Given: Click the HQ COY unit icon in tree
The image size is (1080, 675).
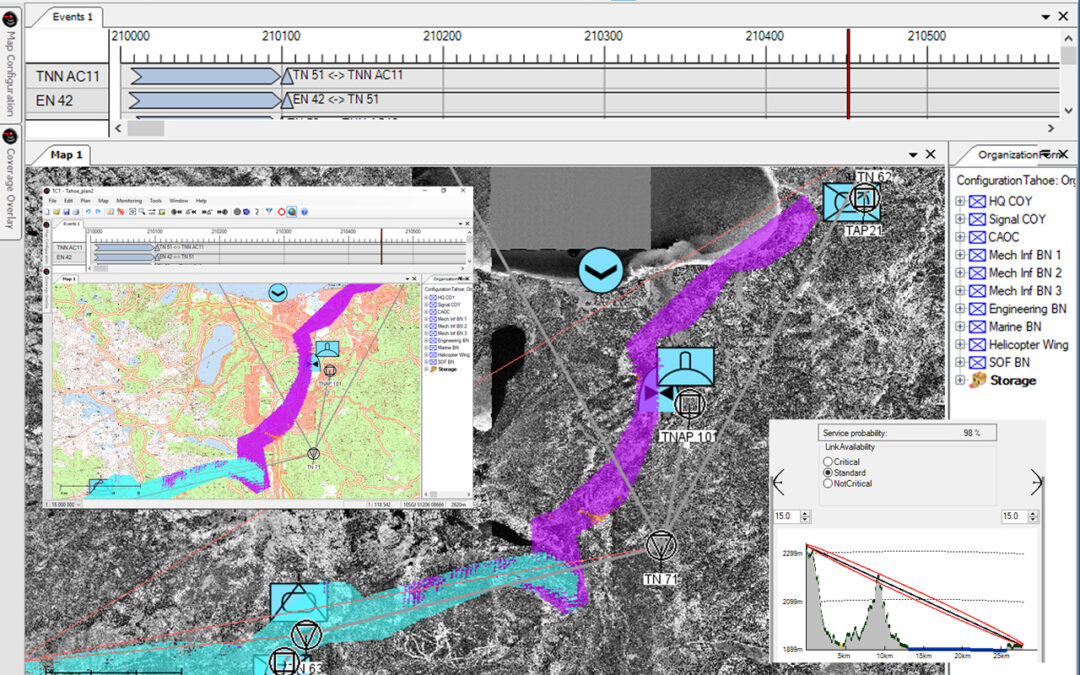Looking at the screenshot, I should coord(977,201).
